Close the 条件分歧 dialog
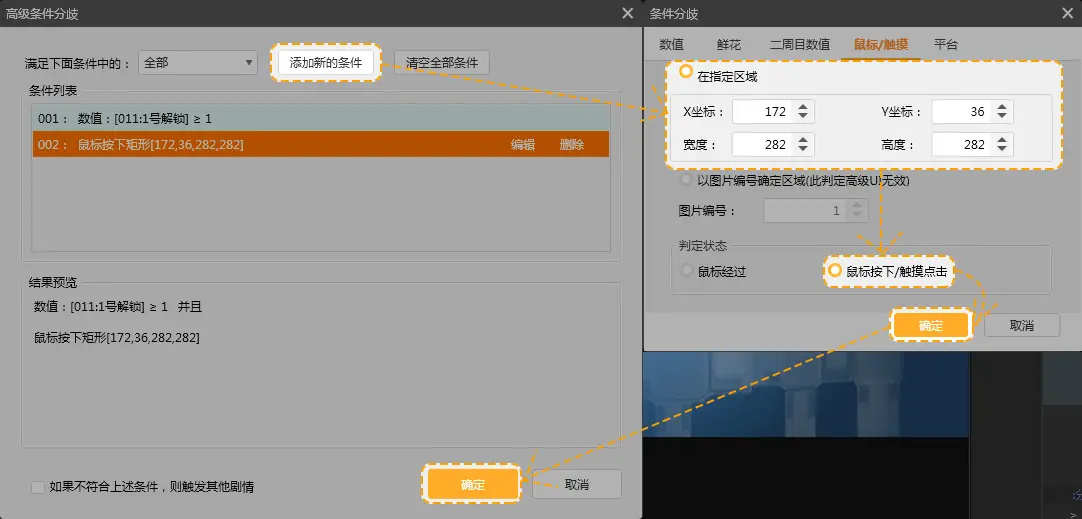The height and width of the screenshot is (519, 1082). [1067, 13]
